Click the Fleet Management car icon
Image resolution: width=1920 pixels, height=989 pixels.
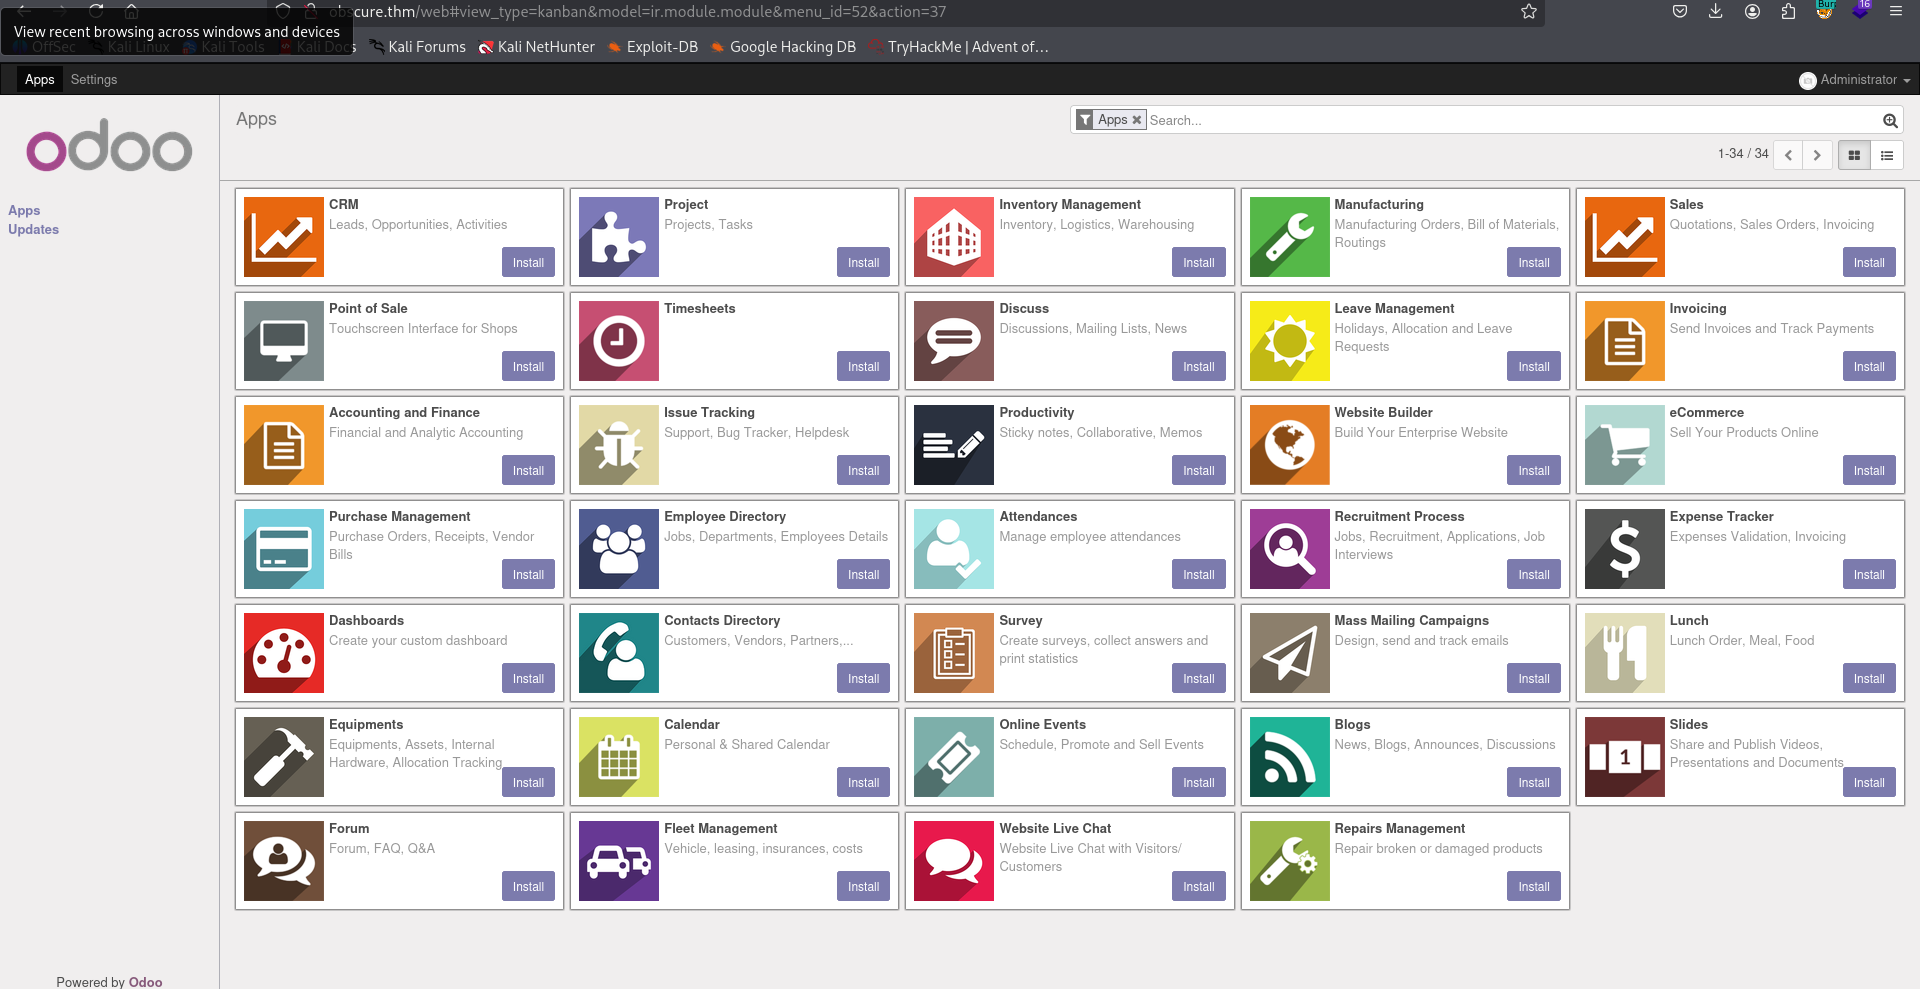point(618,861)
